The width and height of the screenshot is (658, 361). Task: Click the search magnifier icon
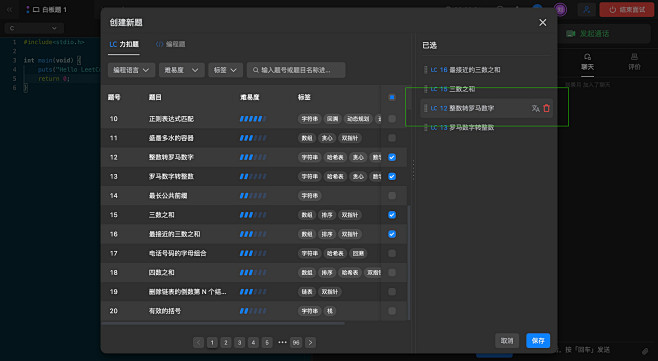pyautogui.click(x=256, y=70)
